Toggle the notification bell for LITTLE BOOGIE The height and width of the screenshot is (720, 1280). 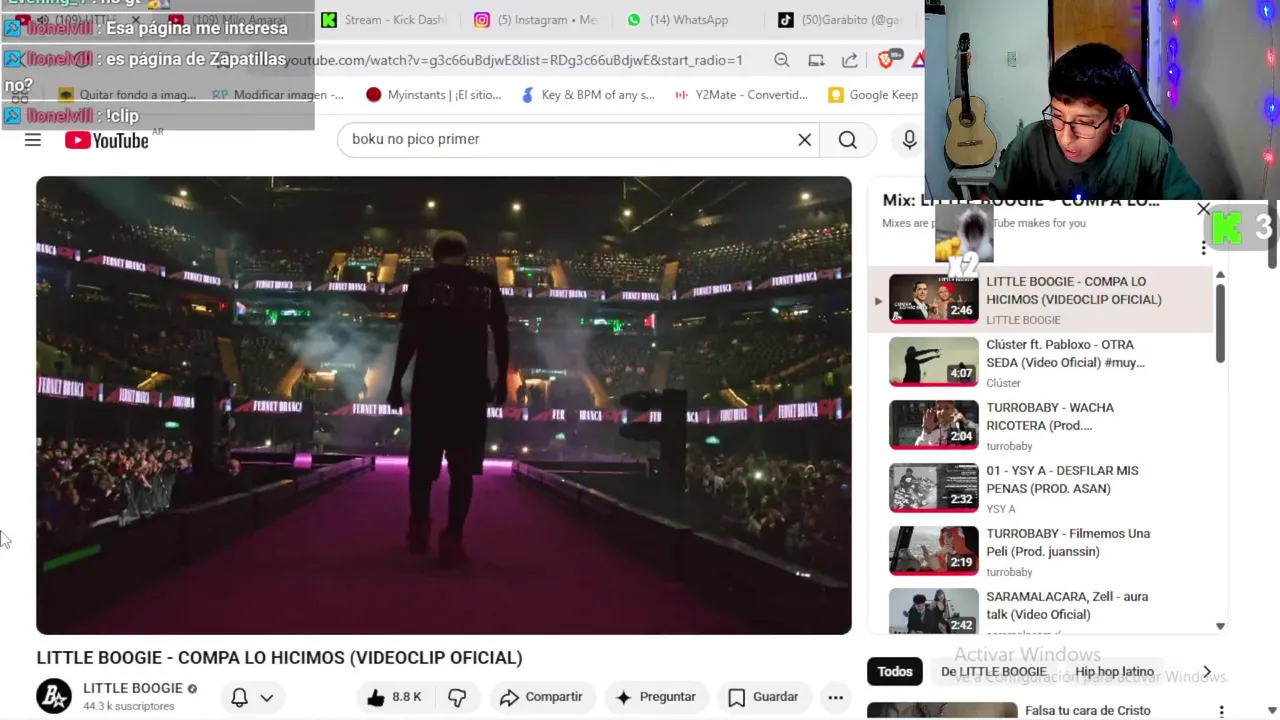click(240, 697)
